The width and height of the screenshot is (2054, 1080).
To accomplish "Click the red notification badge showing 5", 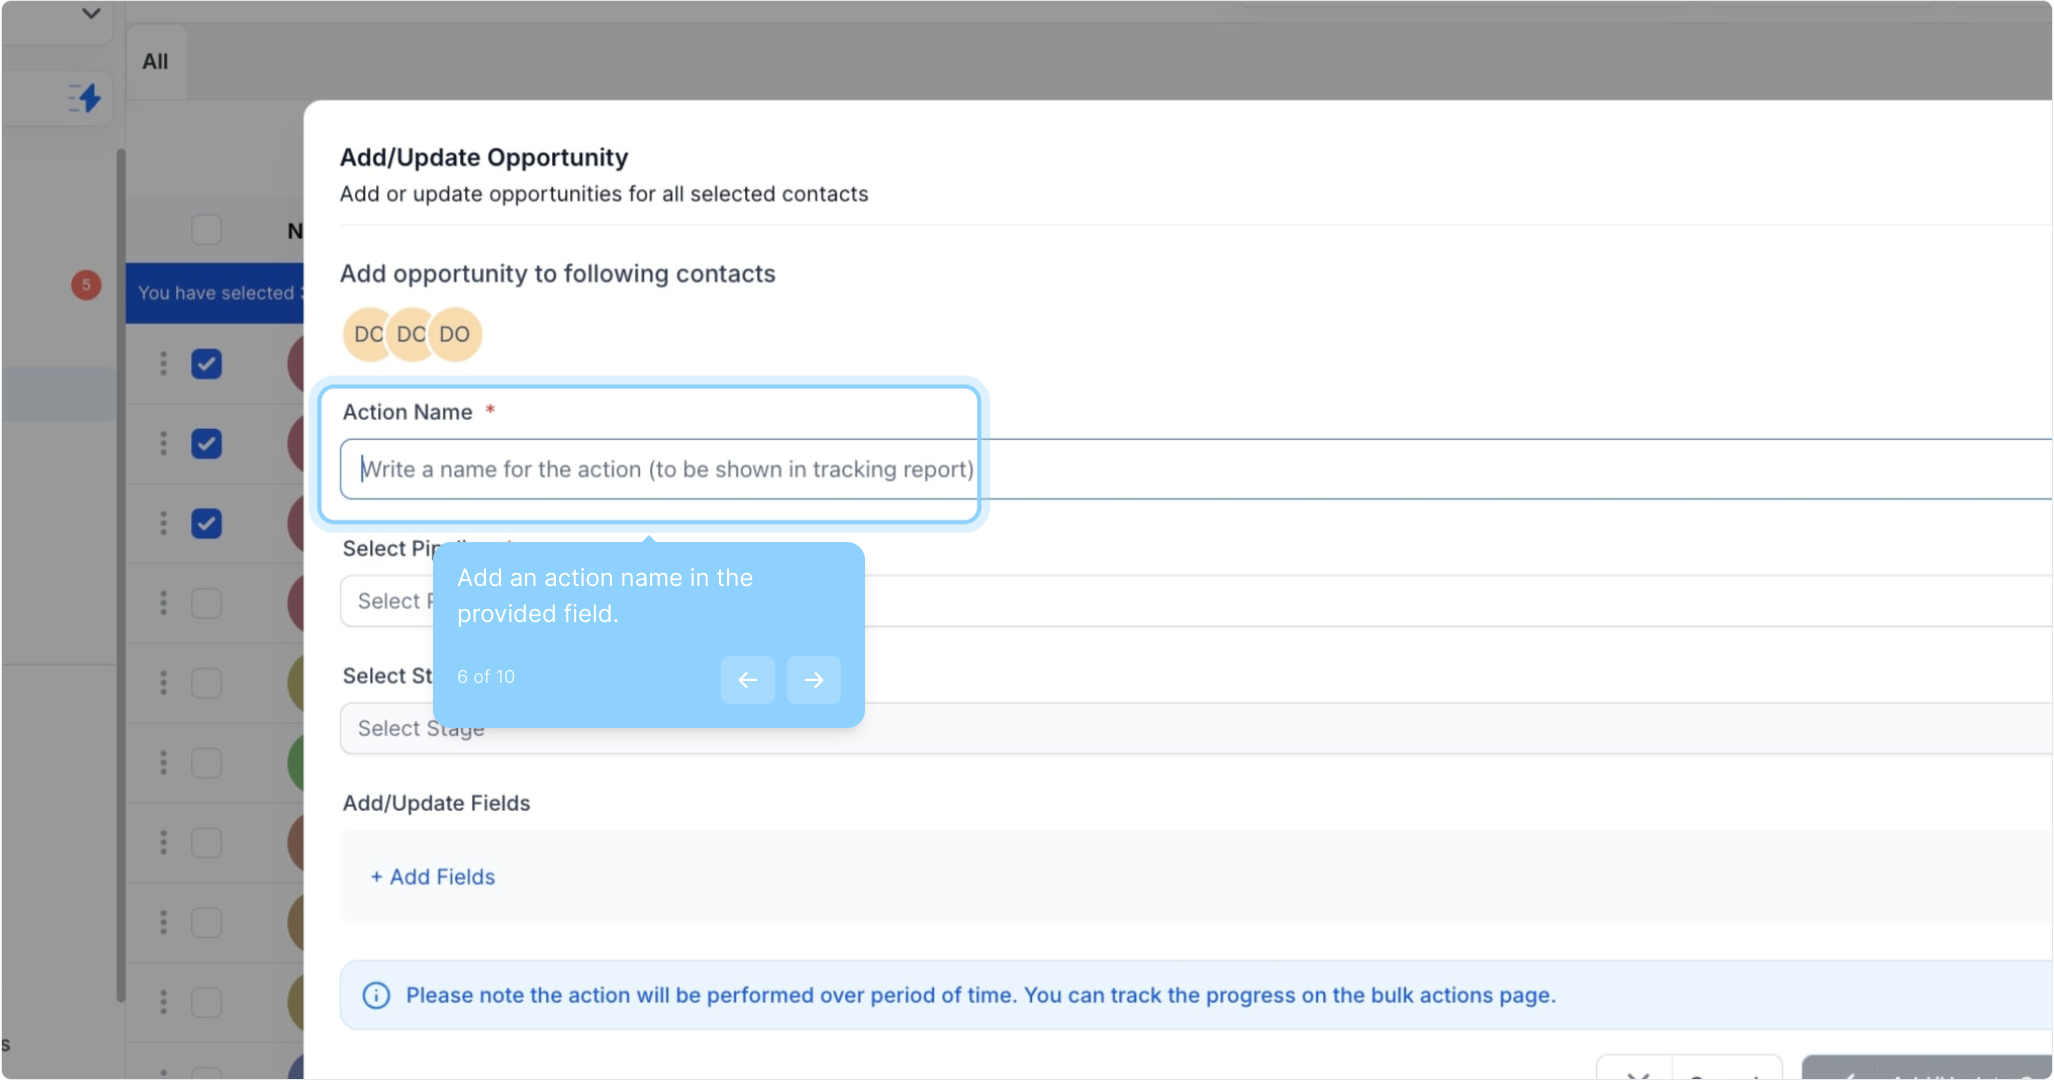I will coord(86,285).
